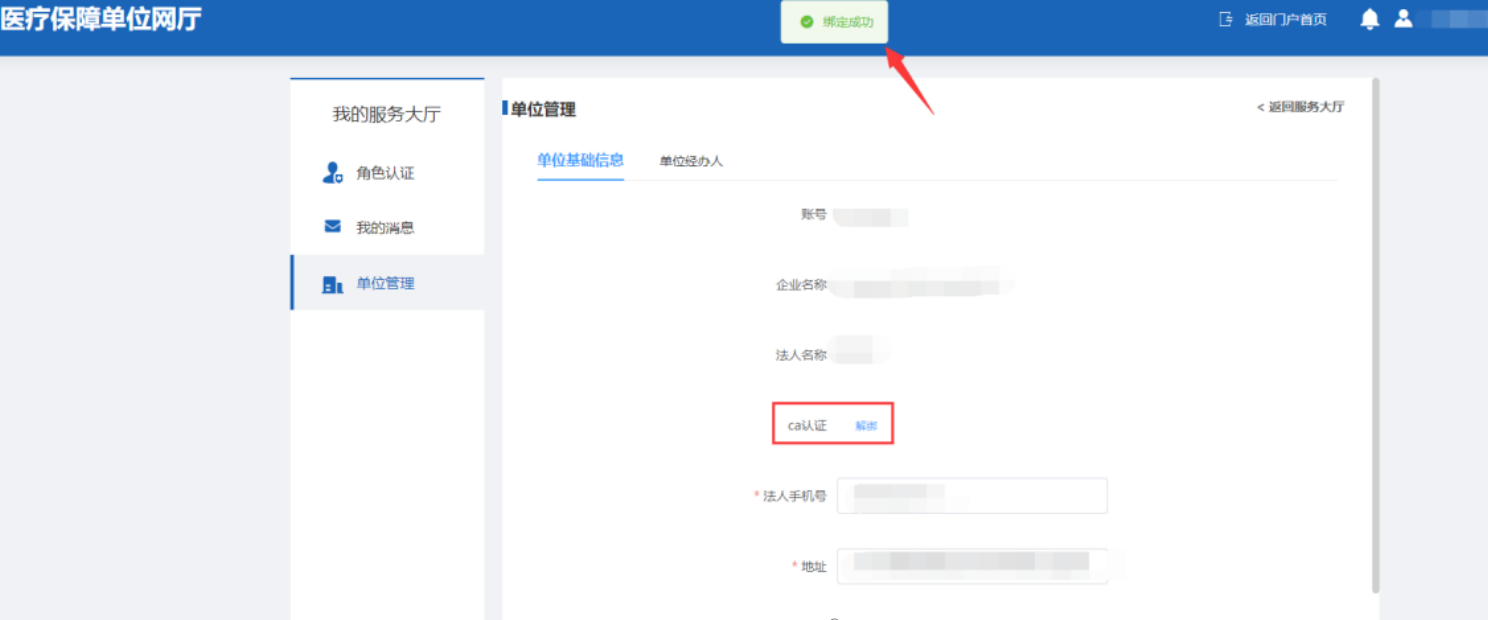Viewport: 1488px width, 620px height.
Task: Open 我的消息 label in the sidebar
Action: (x=385, y=228)
